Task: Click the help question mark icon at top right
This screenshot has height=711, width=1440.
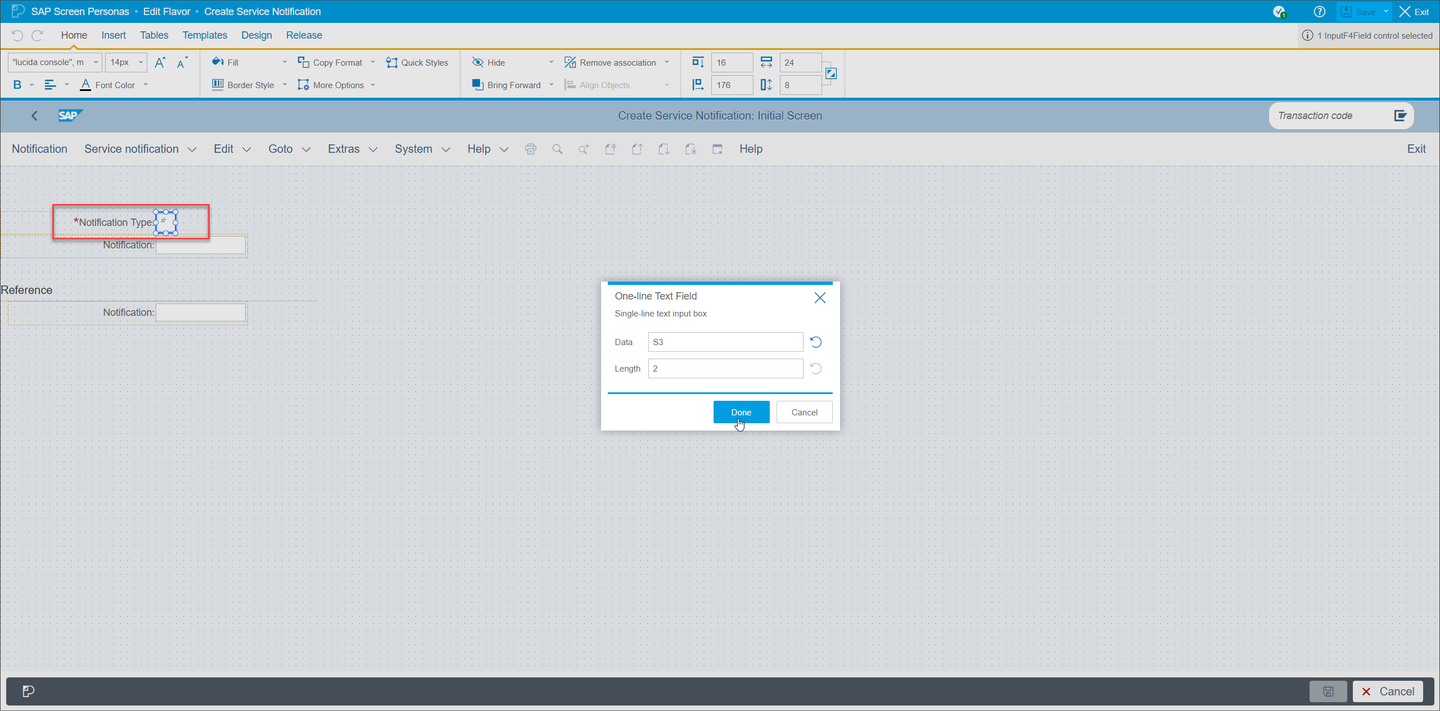Action: point(1320,12)
